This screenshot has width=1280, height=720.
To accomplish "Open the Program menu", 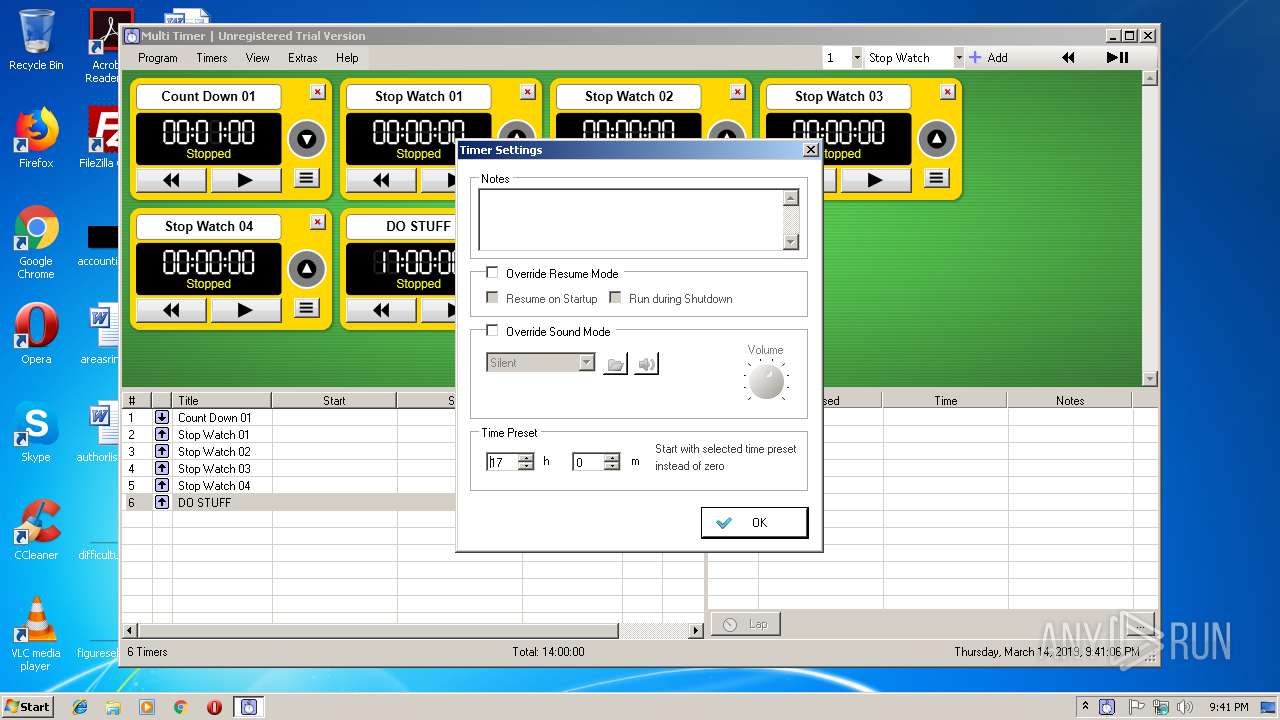I will [158, 58].
